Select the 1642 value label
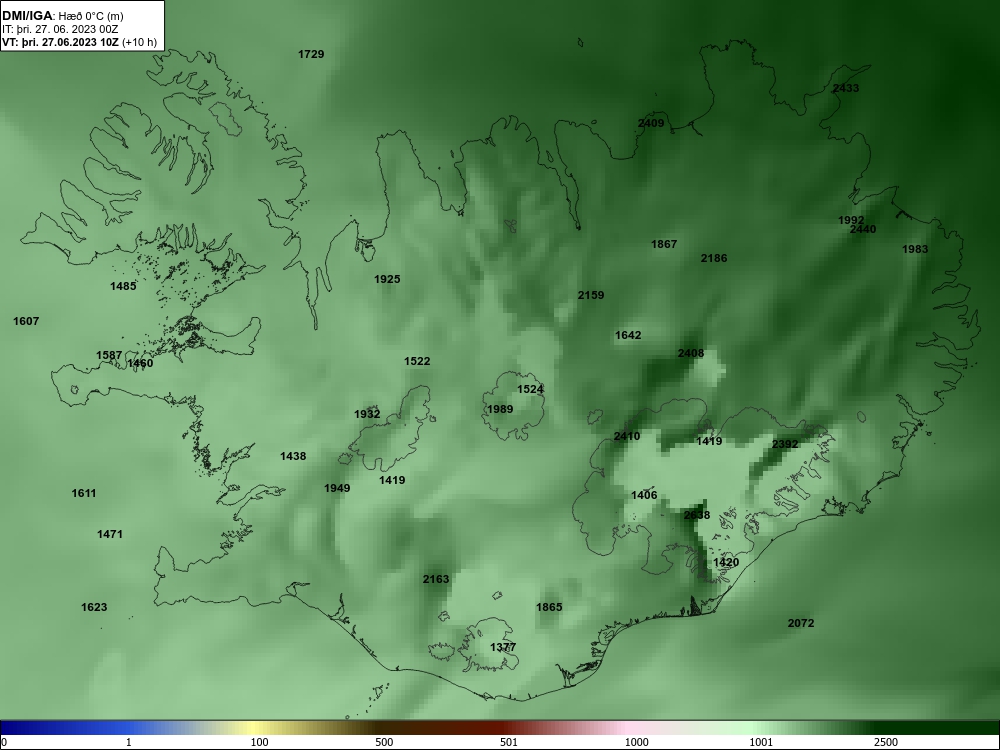This screenshot has width=1000, height=750. coord(628,335)
